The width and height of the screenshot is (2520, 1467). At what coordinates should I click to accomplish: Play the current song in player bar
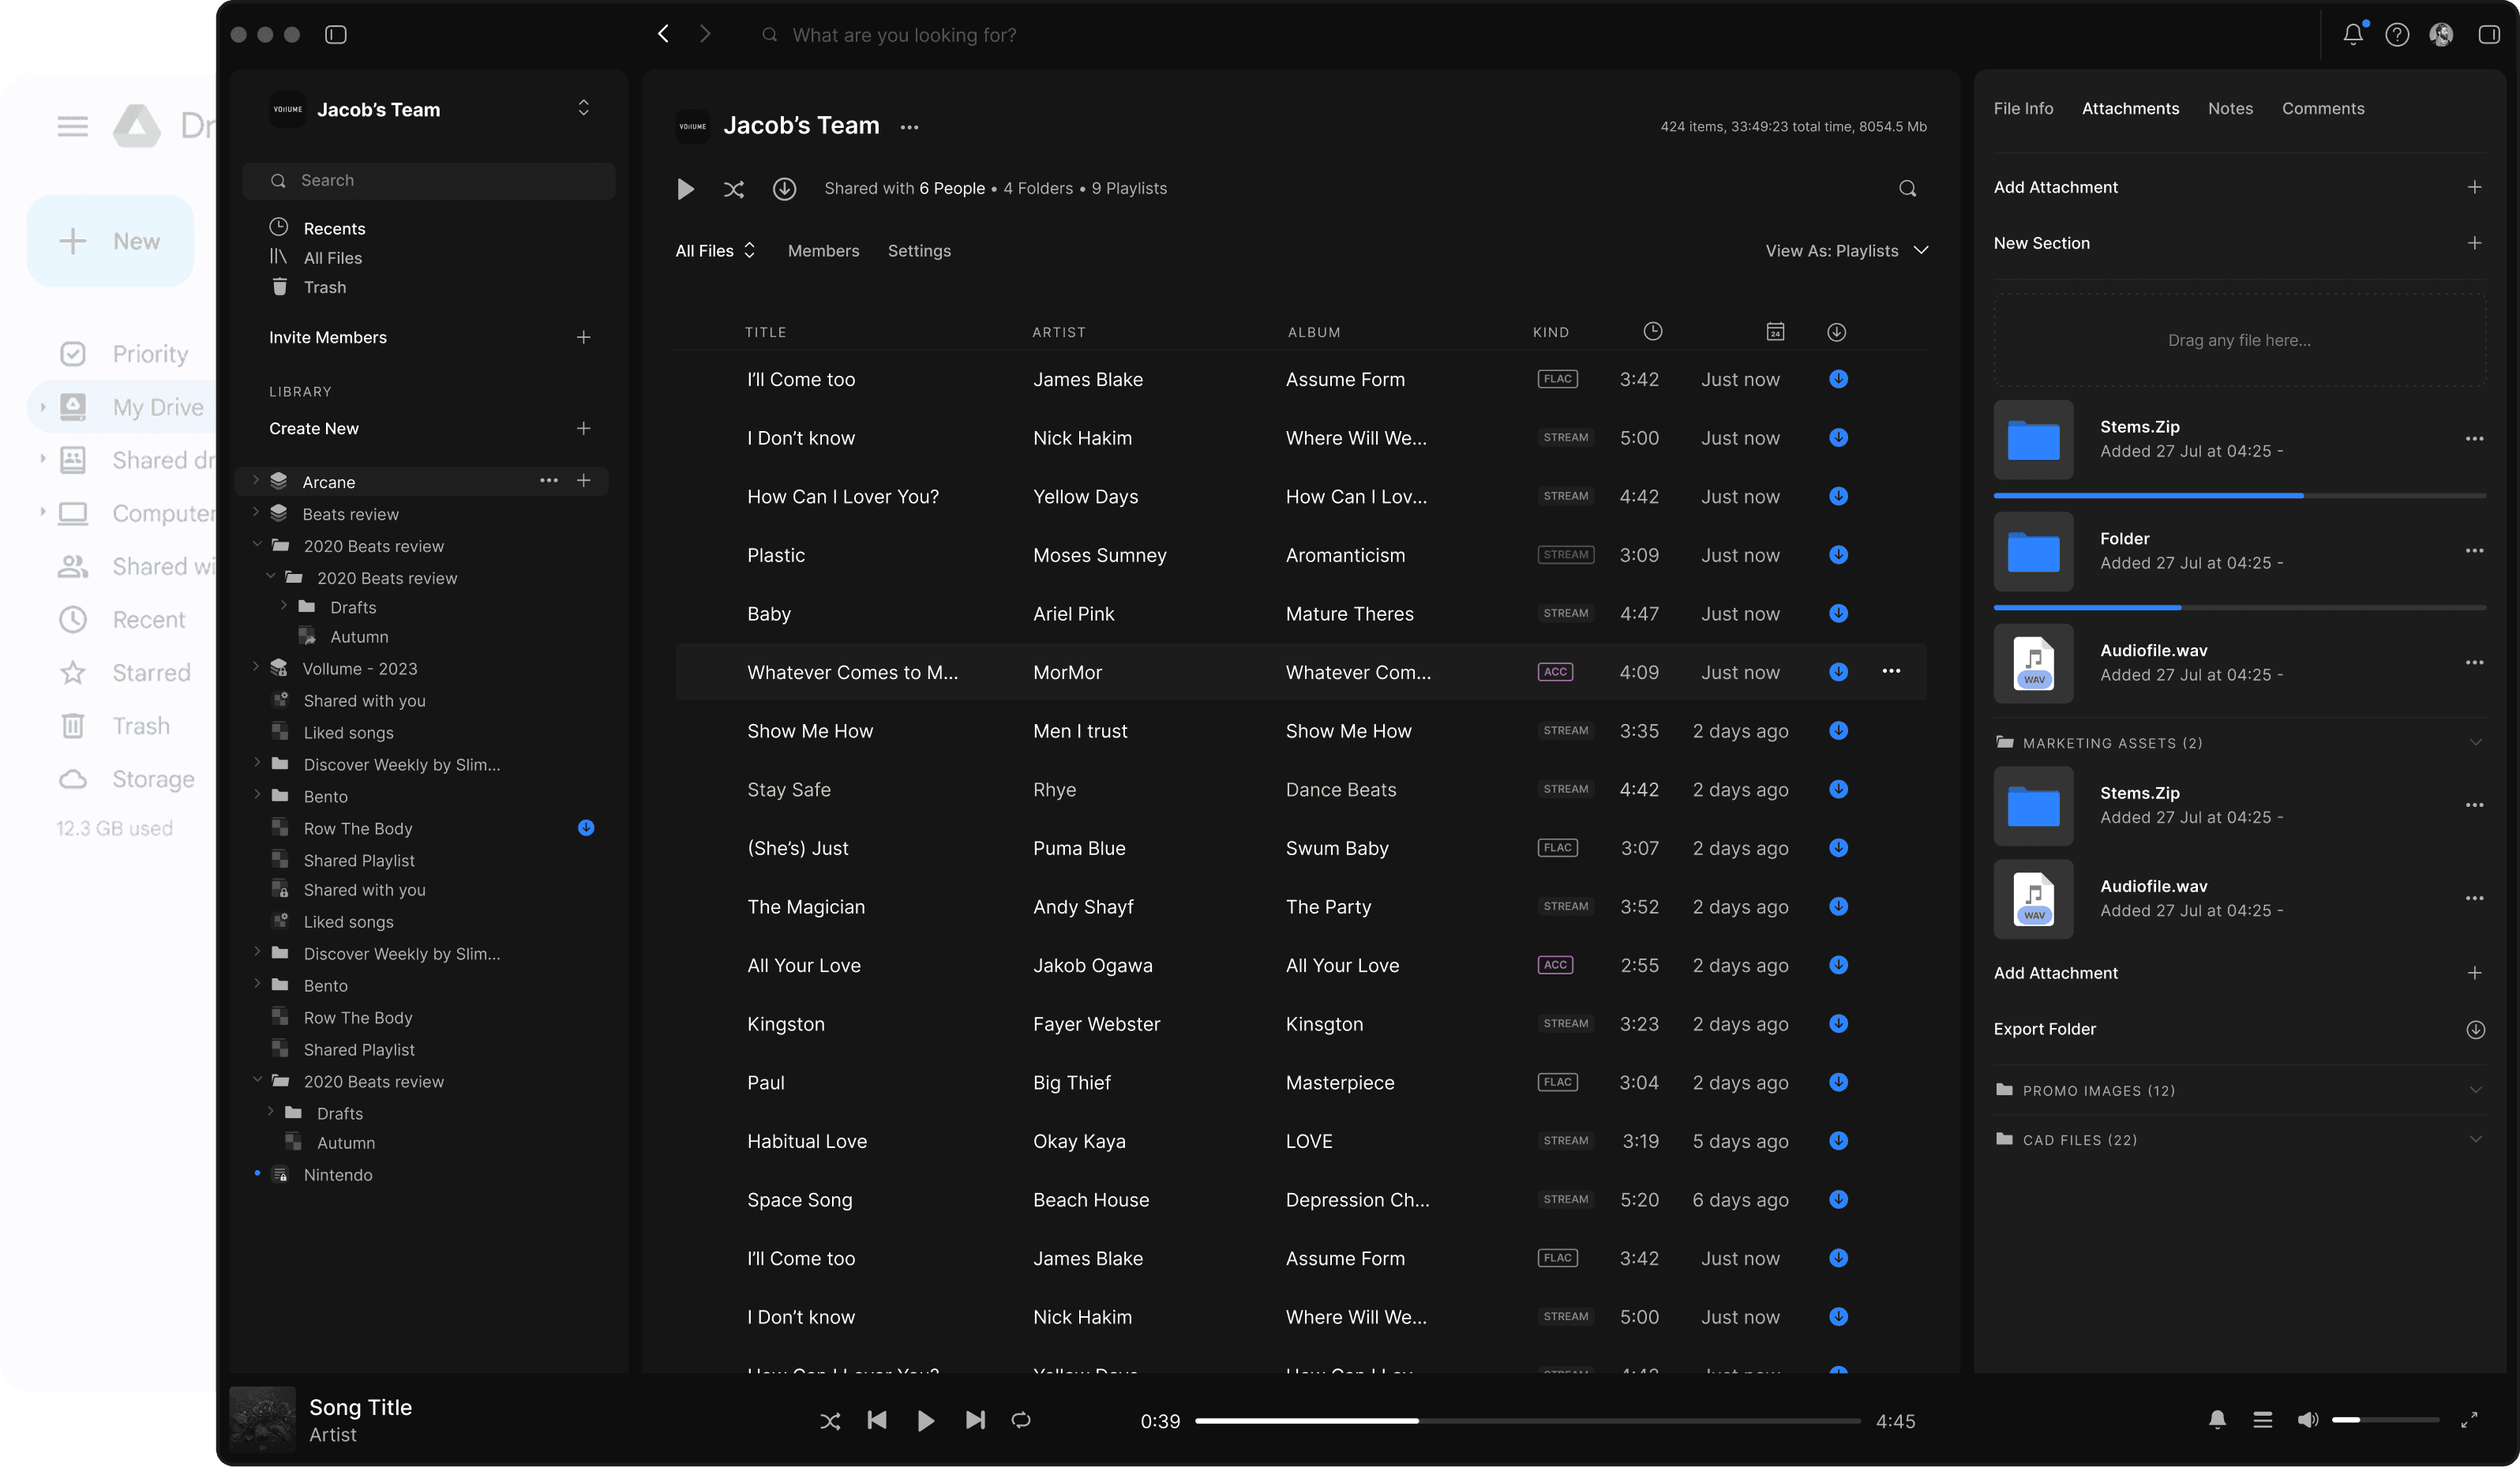tap(925, 1421)
